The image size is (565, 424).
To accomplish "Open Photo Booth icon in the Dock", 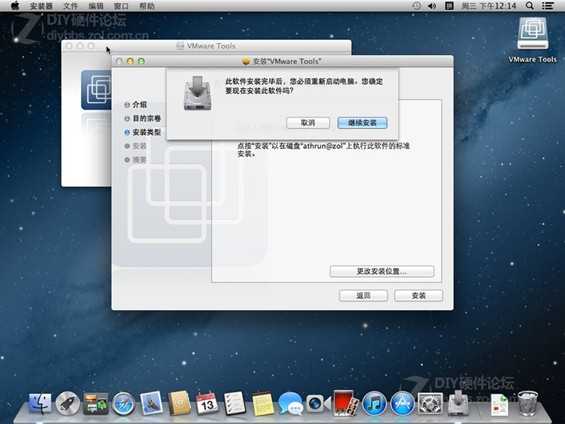I will 345,403.
